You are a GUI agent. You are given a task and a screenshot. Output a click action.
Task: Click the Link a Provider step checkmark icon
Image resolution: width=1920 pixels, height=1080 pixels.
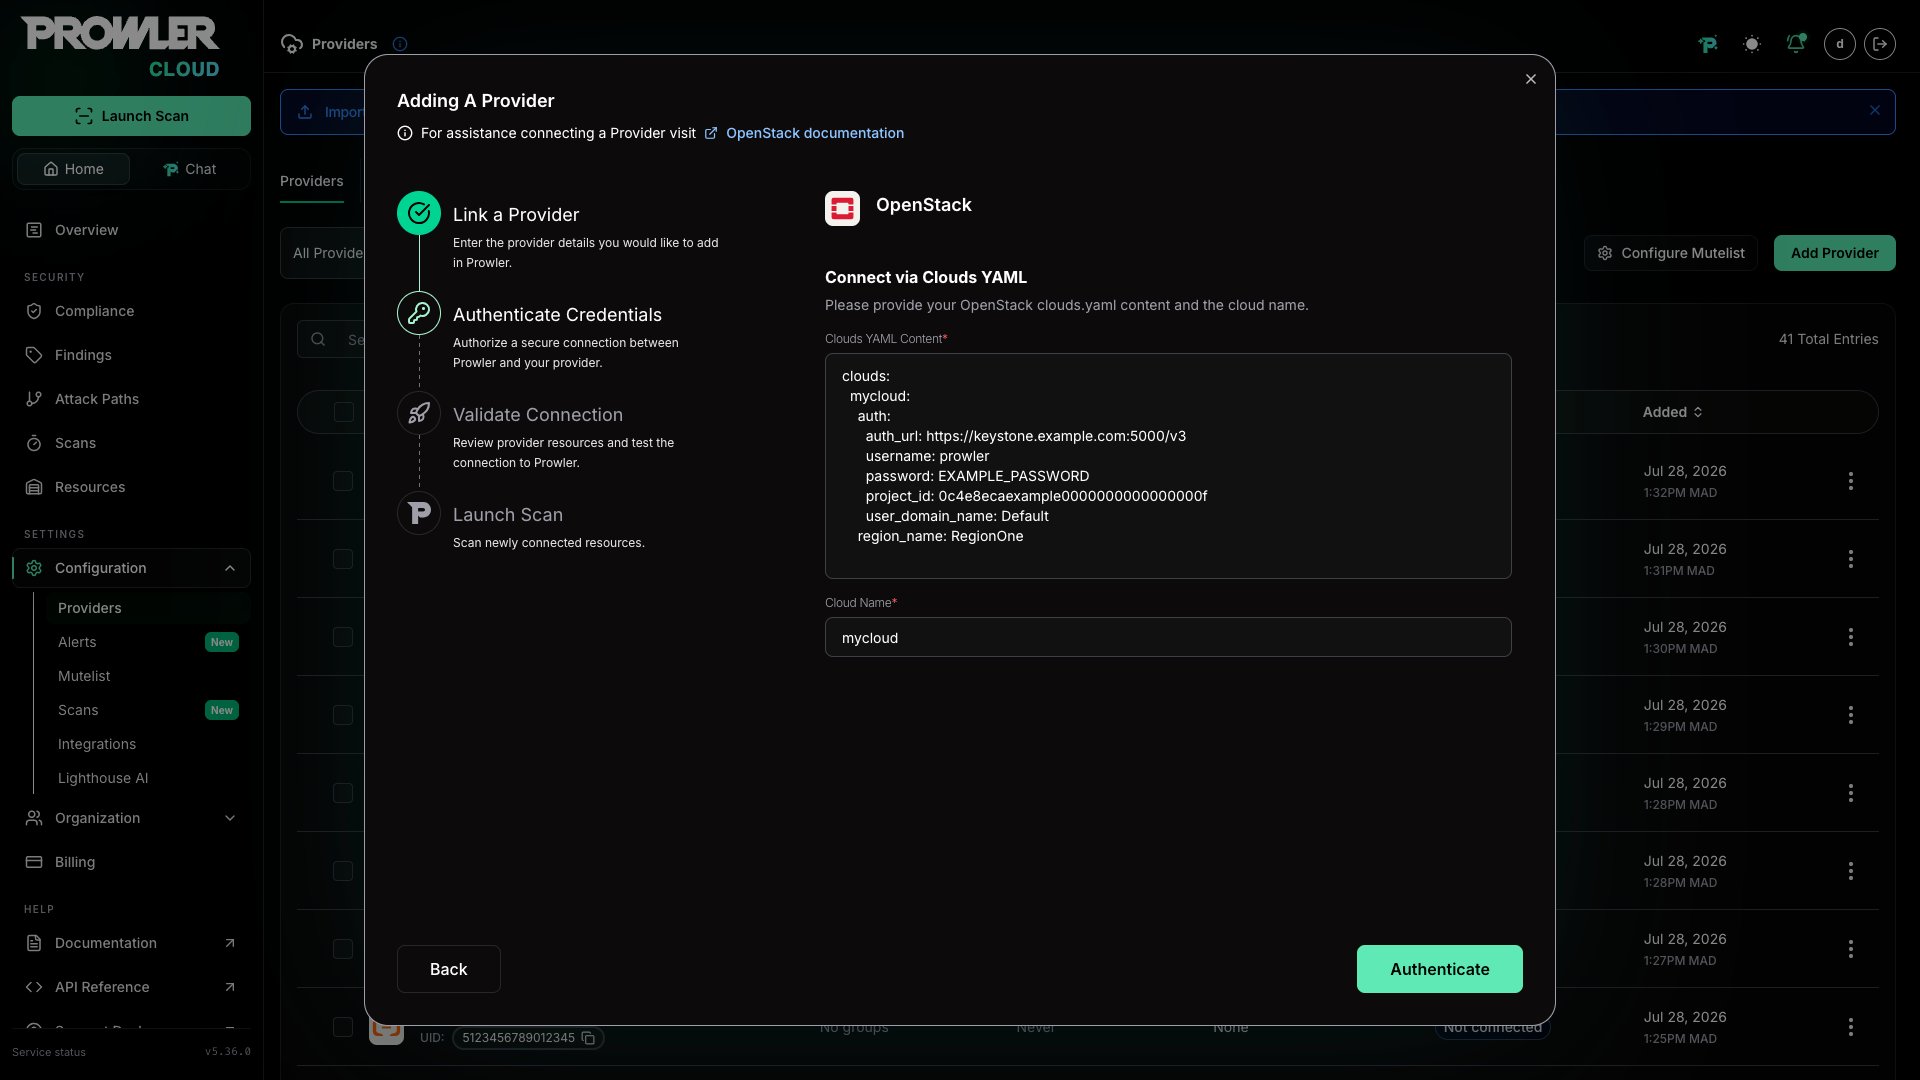click(x=419, y=213)
